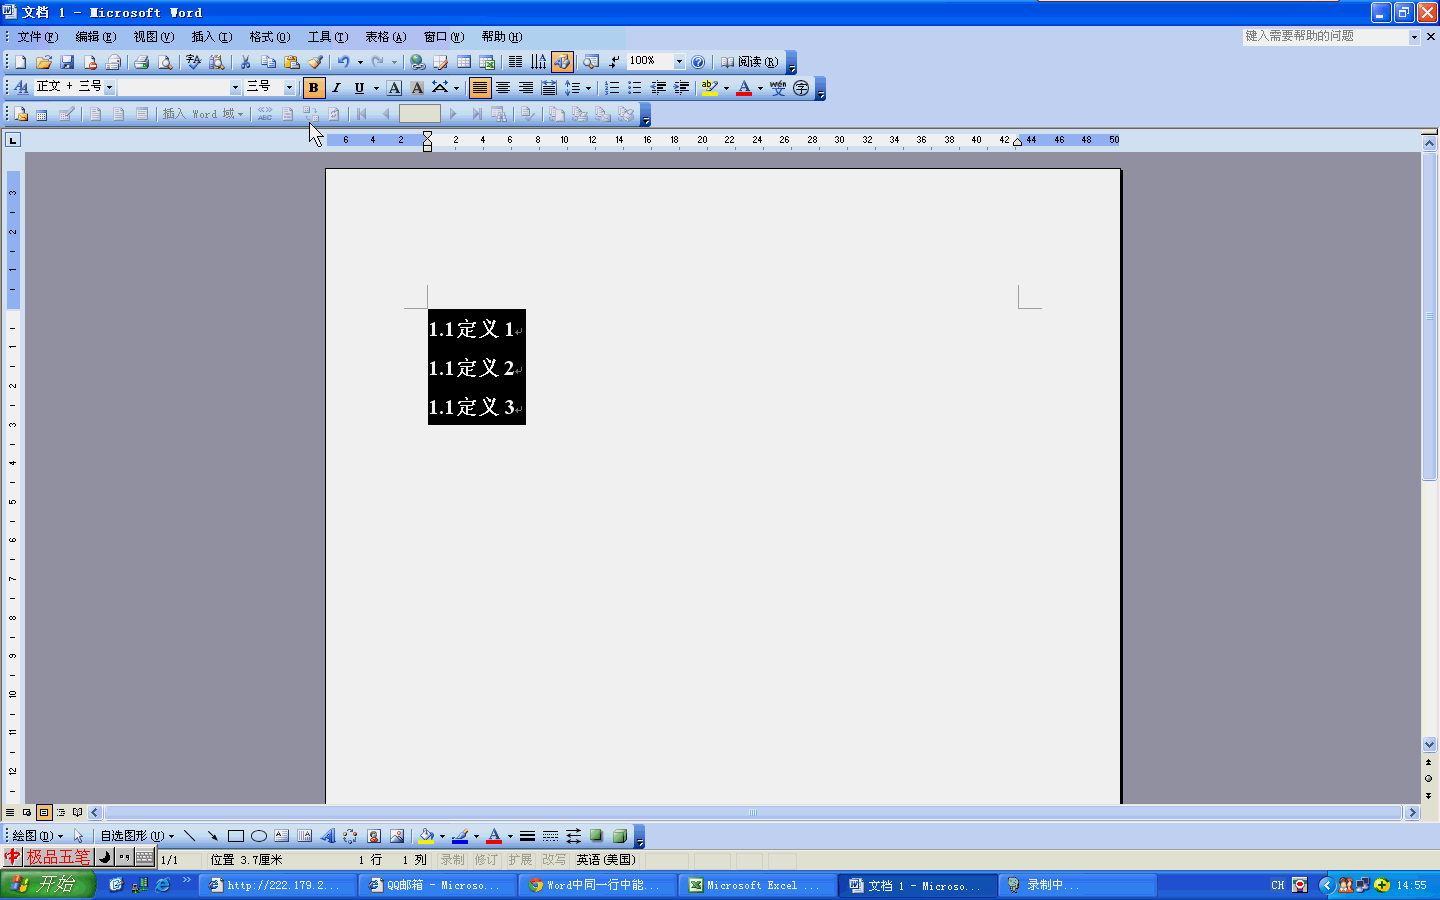This screenshot has height=900, width=1440.
Task: Toggle underline formatting
Action: click(359, 88)
